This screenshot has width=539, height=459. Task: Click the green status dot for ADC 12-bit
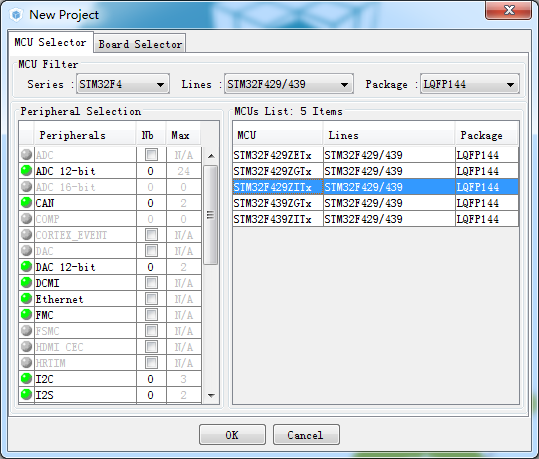click(x=26, y=171)
